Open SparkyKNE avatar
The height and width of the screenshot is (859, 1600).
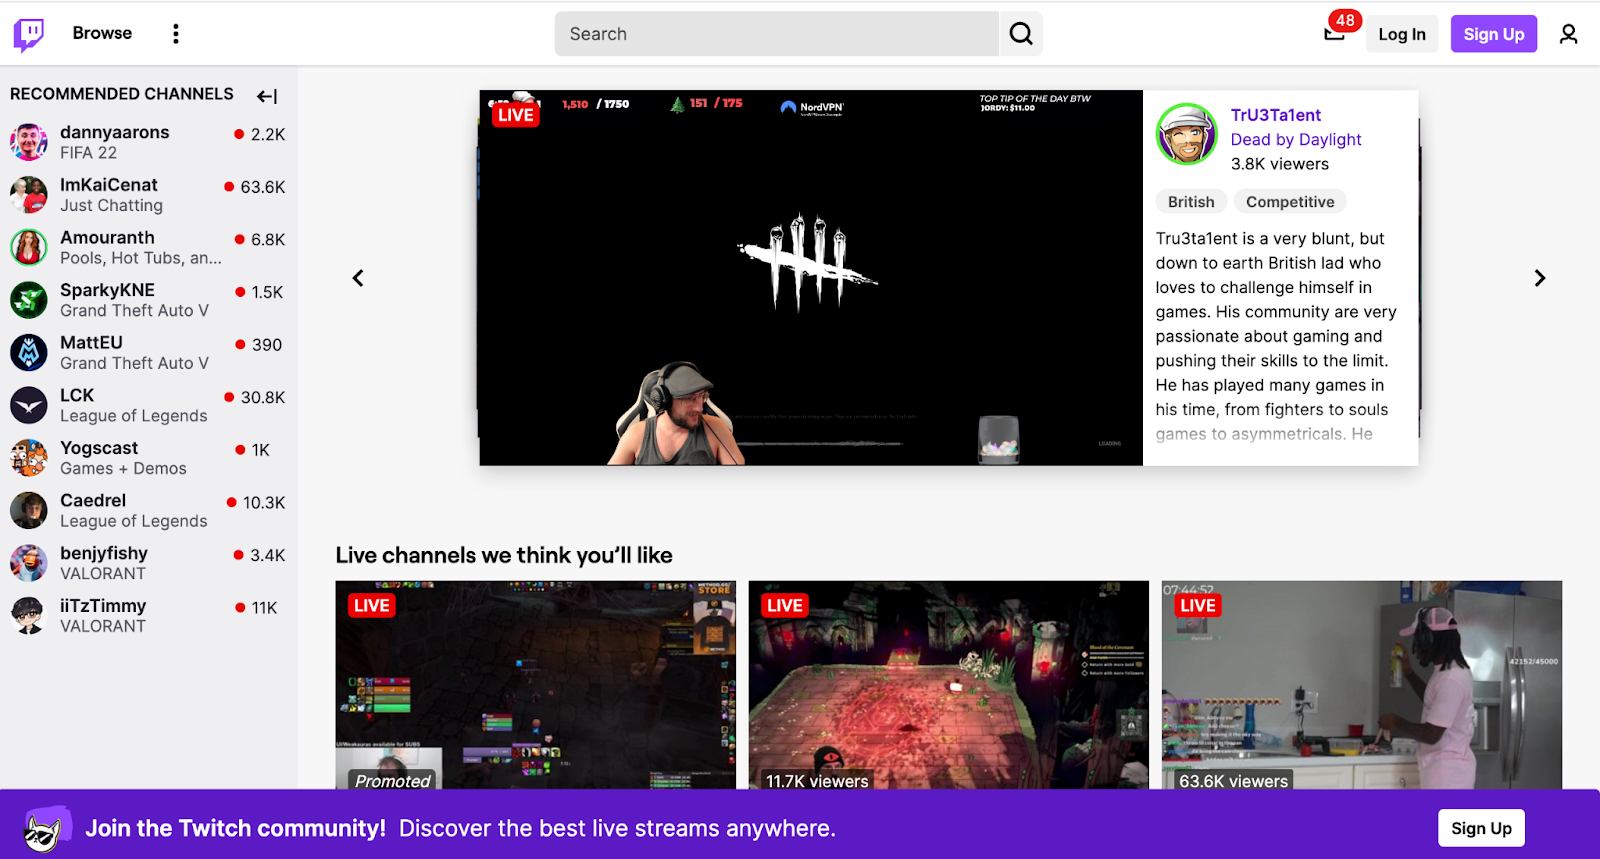pyautogui.click(x=29, y=300)
